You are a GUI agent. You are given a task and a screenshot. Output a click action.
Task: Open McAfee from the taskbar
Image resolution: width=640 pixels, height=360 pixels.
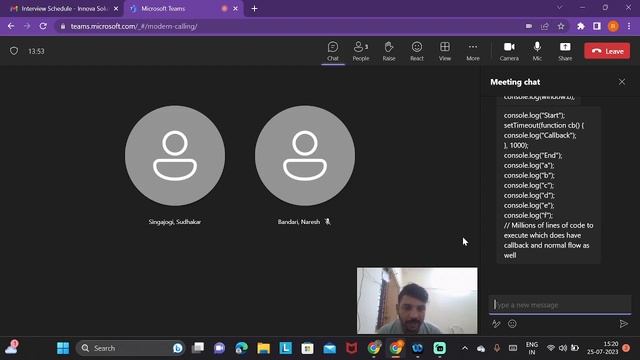[351, 348]
